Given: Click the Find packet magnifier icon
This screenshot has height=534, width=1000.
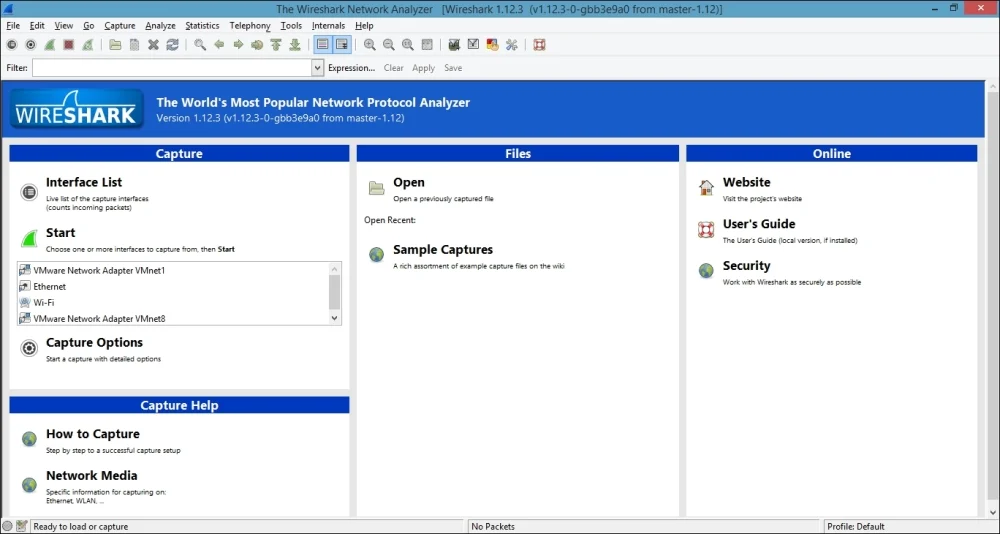Looking at the screenshot, I should [x=200, y=45].
